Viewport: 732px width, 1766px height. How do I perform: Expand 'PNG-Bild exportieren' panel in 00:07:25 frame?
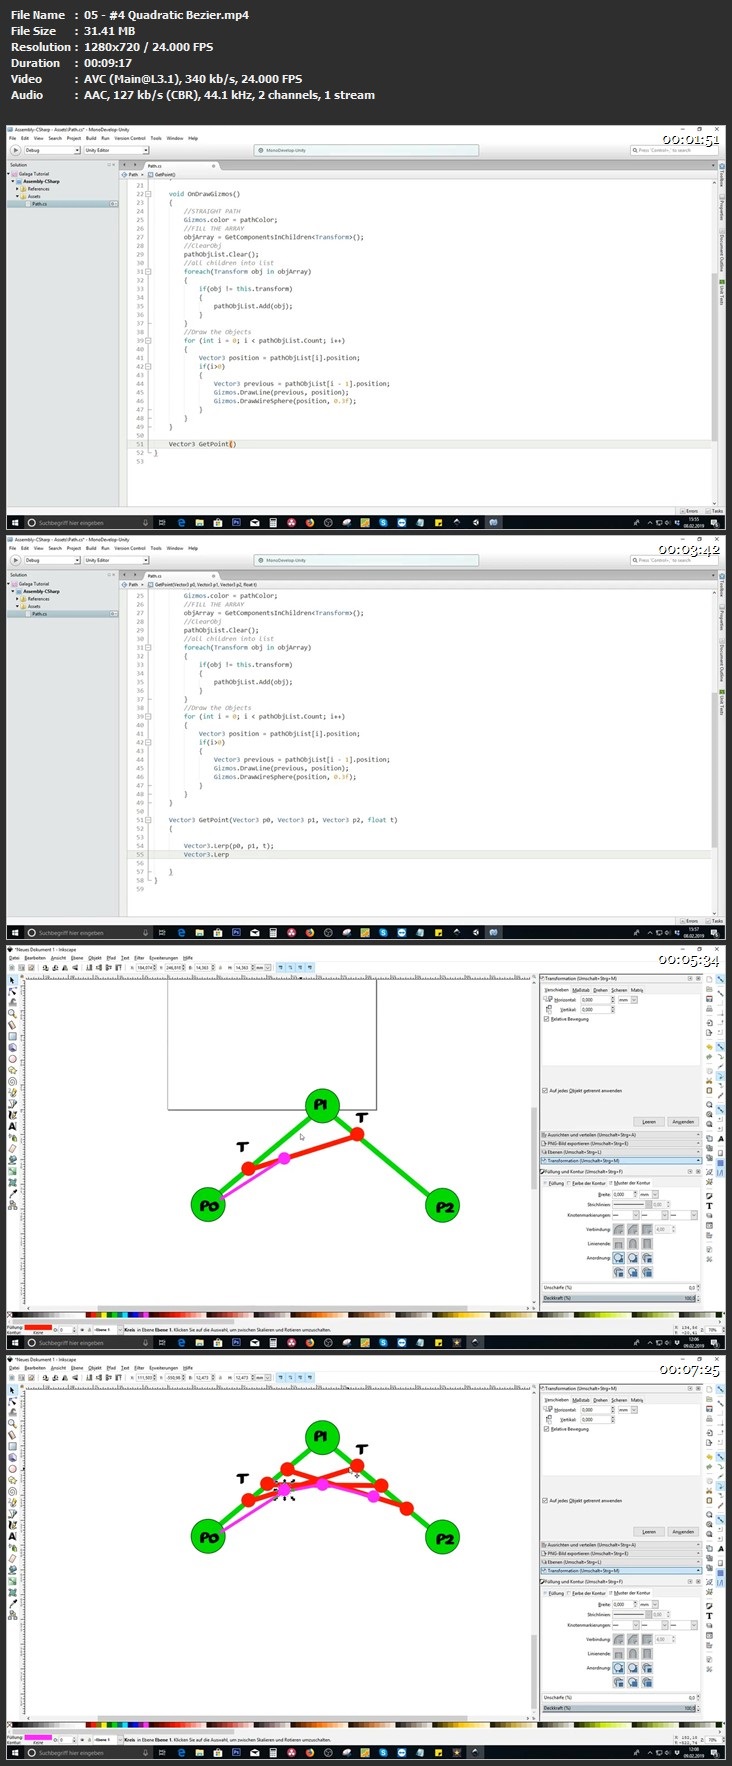620,1553
